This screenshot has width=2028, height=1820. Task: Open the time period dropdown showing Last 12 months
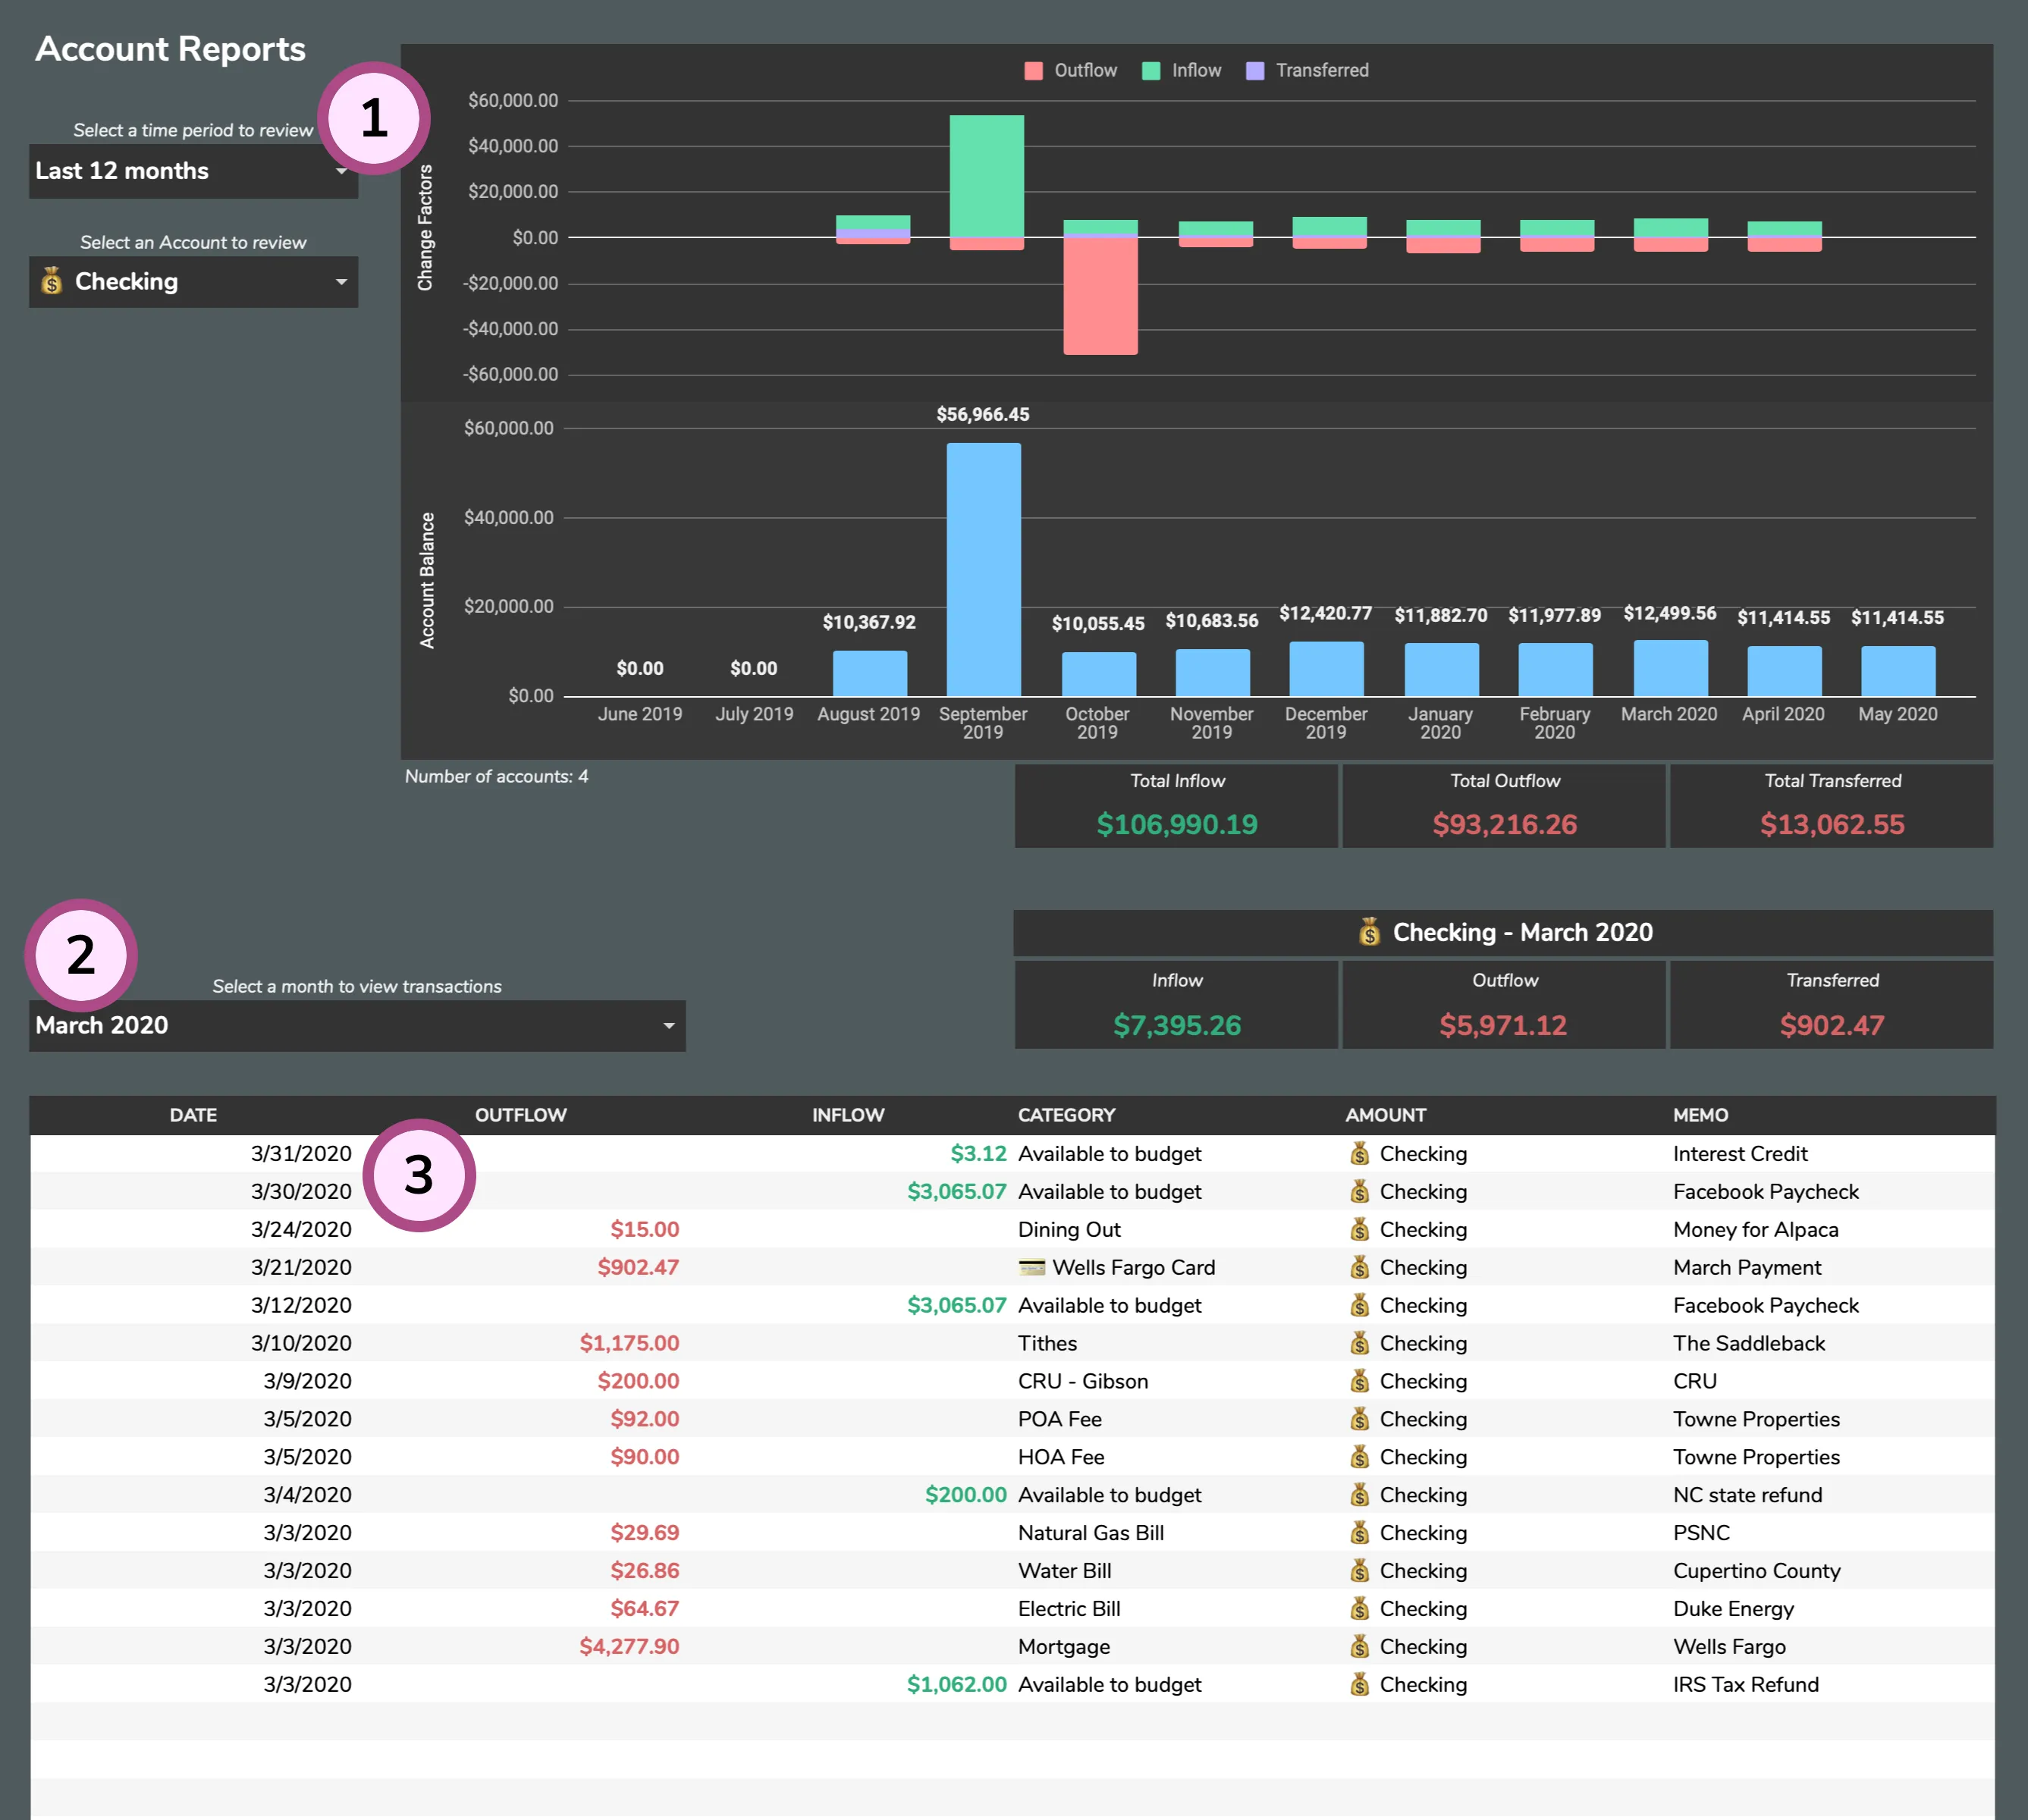click(x=193, y=171)
